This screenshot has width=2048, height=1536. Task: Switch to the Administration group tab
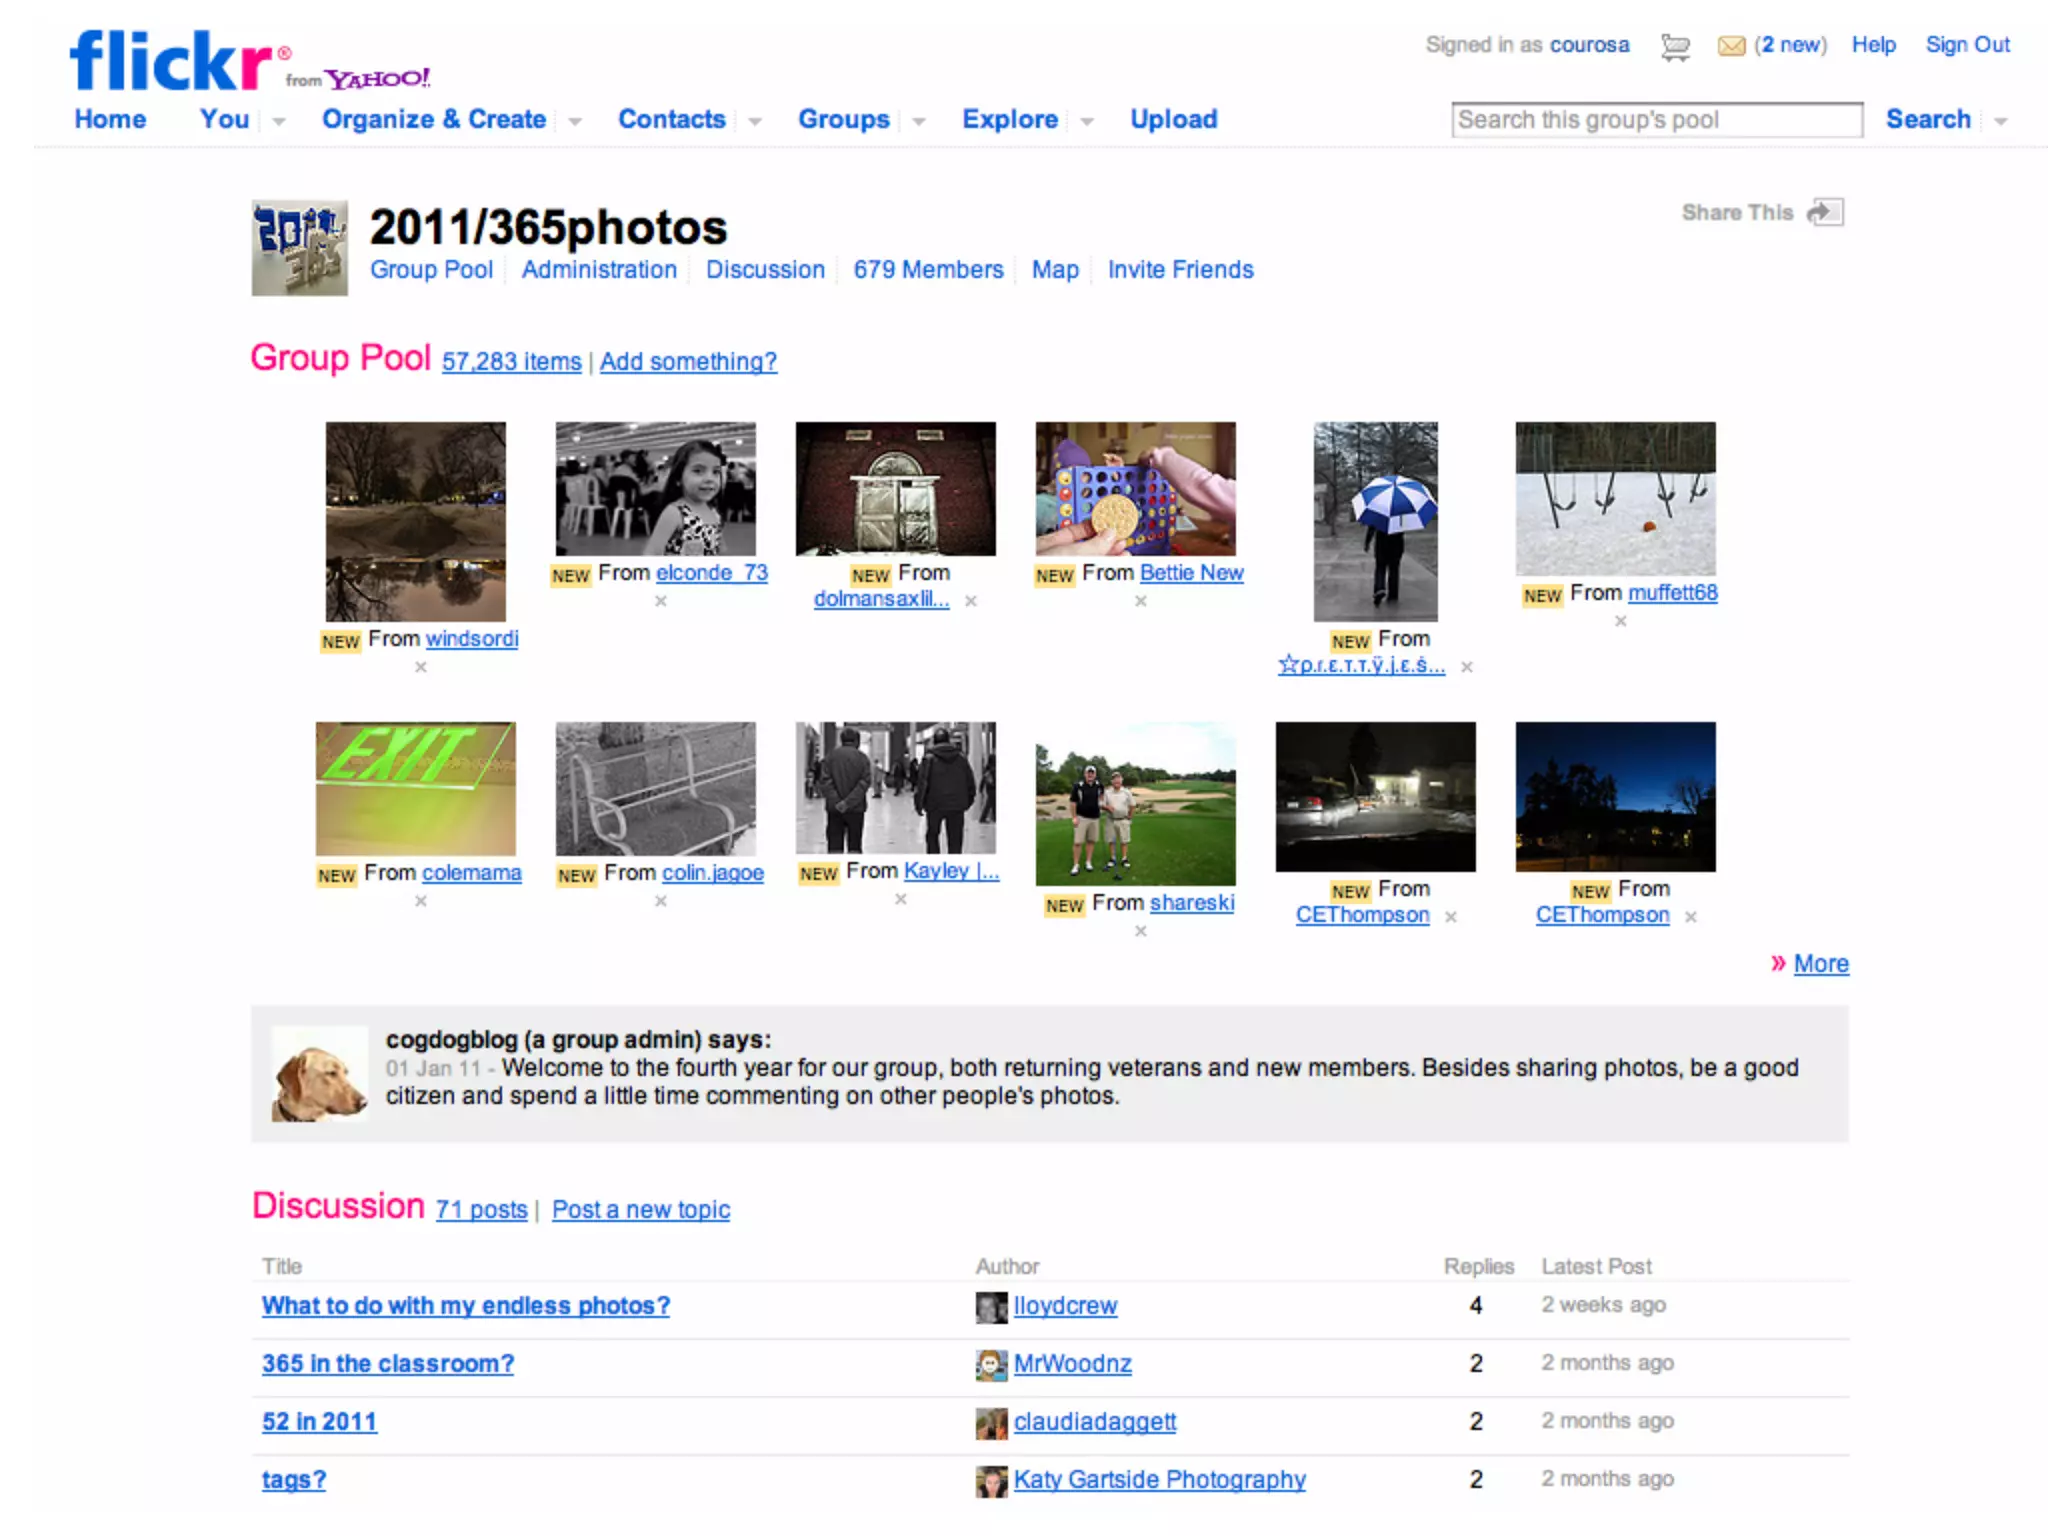click(599, 270)
